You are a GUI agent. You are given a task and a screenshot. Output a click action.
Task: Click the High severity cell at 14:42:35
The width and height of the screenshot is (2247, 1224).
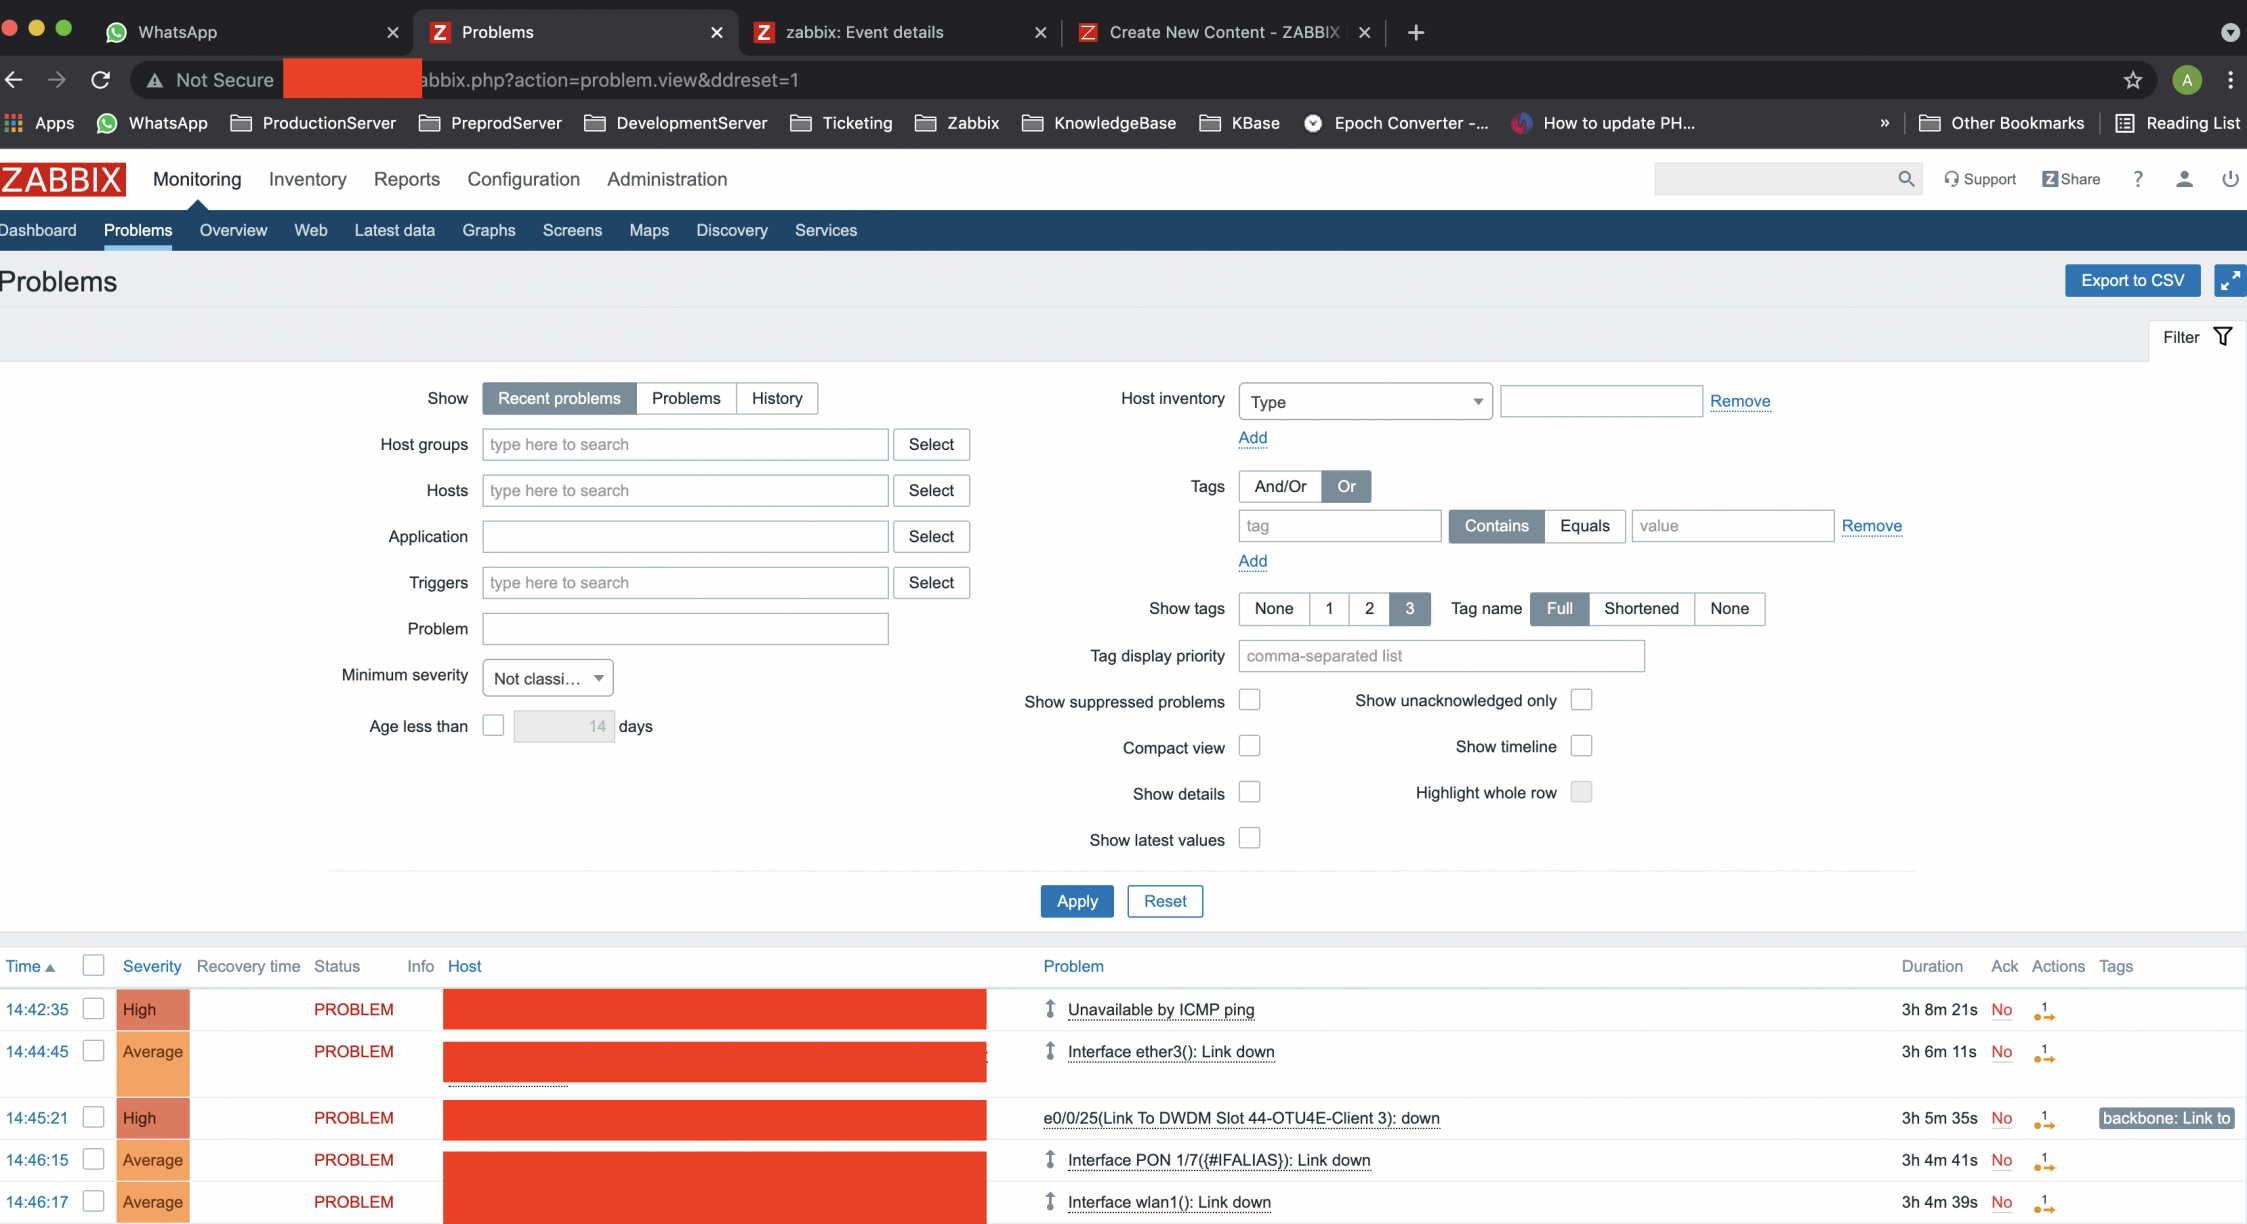(x=152, y=1010)
